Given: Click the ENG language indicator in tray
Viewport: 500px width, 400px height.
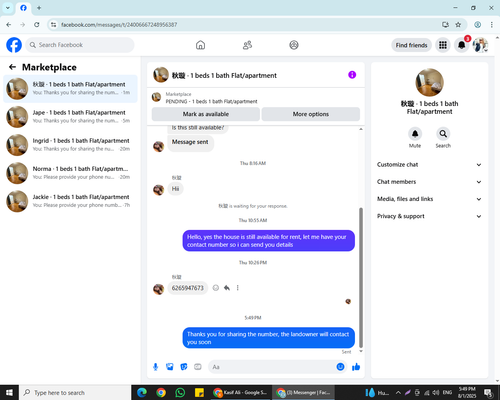Looking at the screenshot, I should [x=447, y=393].
